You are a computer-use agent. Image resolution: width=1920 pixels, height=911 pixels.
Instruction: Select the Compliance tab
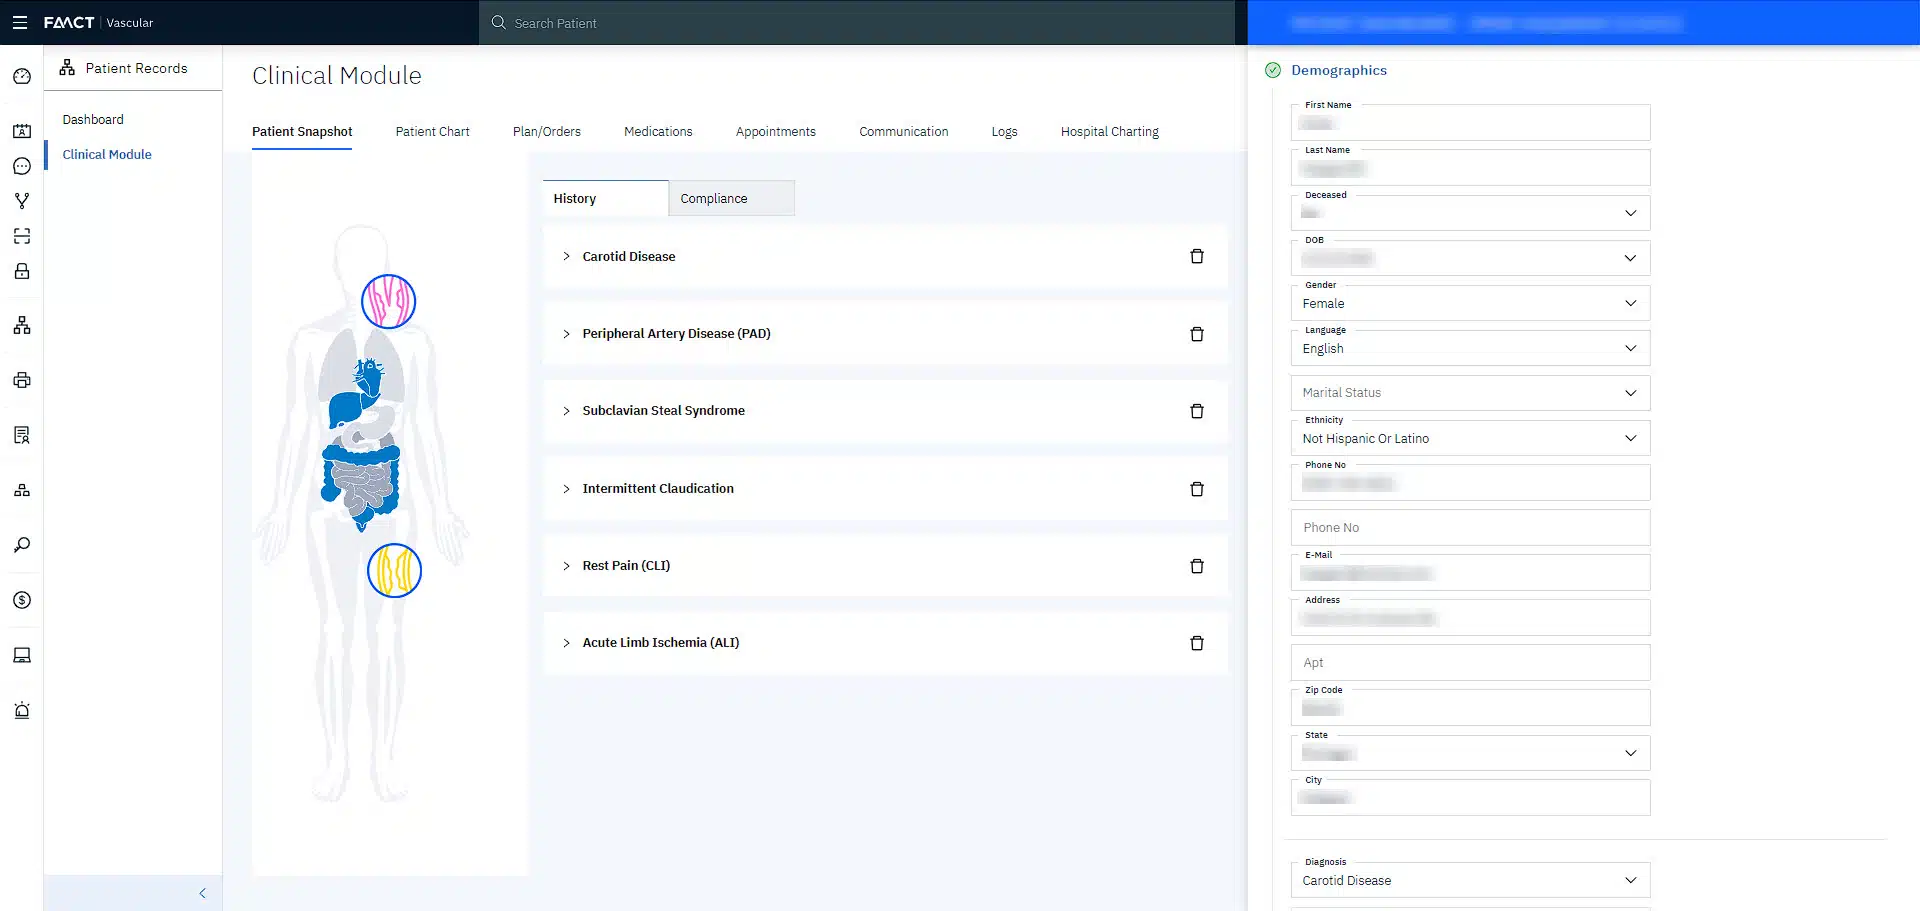(732, 198)
